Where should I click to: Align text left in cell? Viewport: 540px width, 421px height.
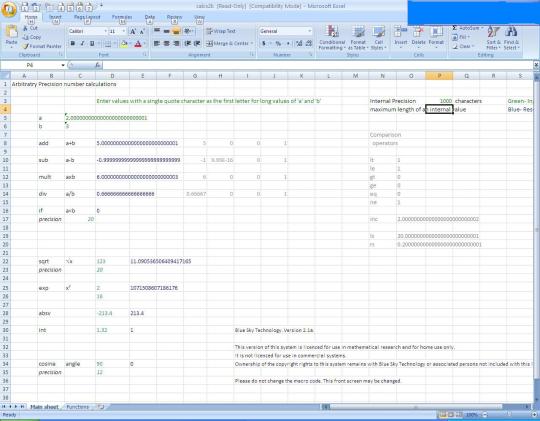coord(157,43)
